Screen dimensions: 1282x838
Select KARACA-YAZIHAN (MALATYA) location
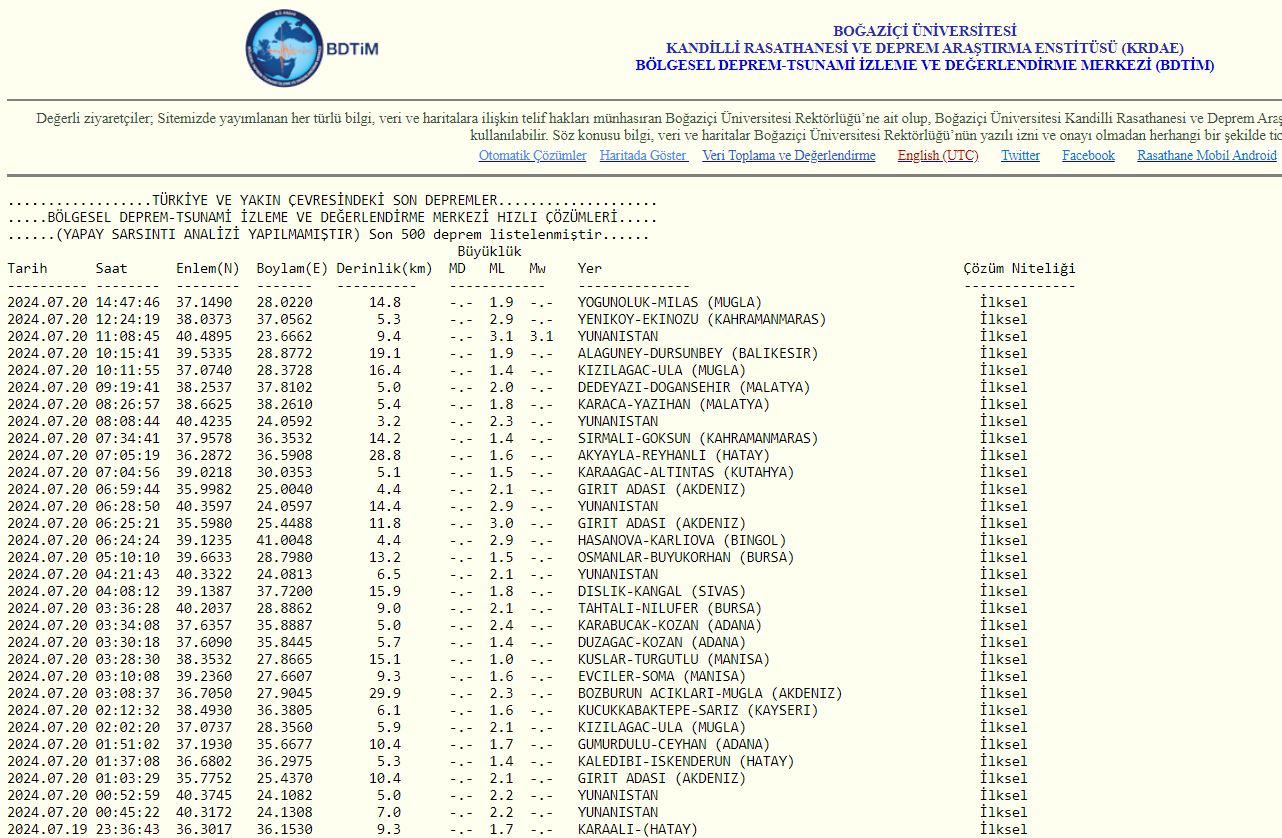point(674,404)
